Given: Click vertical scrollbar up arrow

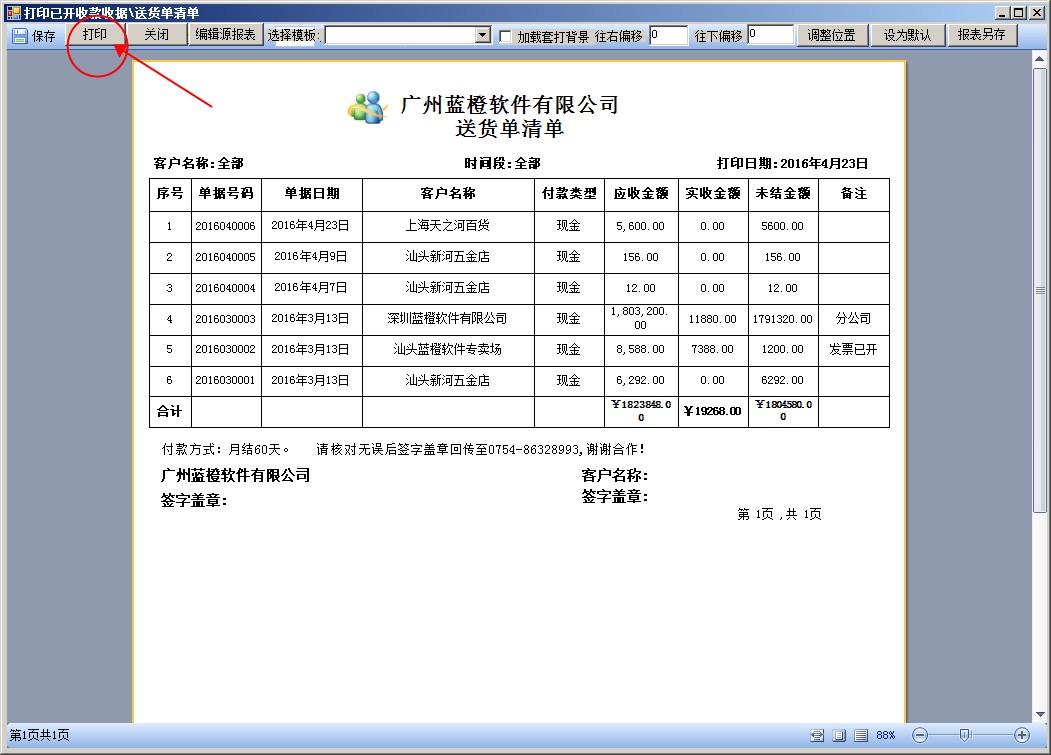Looking at the screenshot, I should 1040,59.
